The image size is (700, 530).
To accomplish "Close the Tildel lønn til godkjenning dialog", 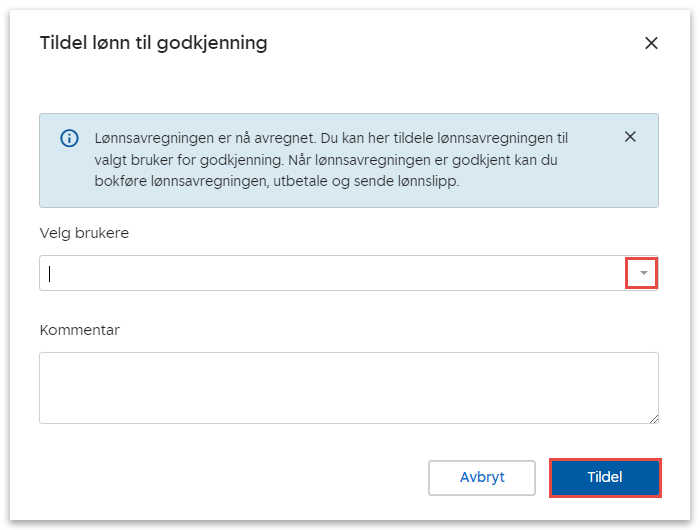I will click(651, 43).
